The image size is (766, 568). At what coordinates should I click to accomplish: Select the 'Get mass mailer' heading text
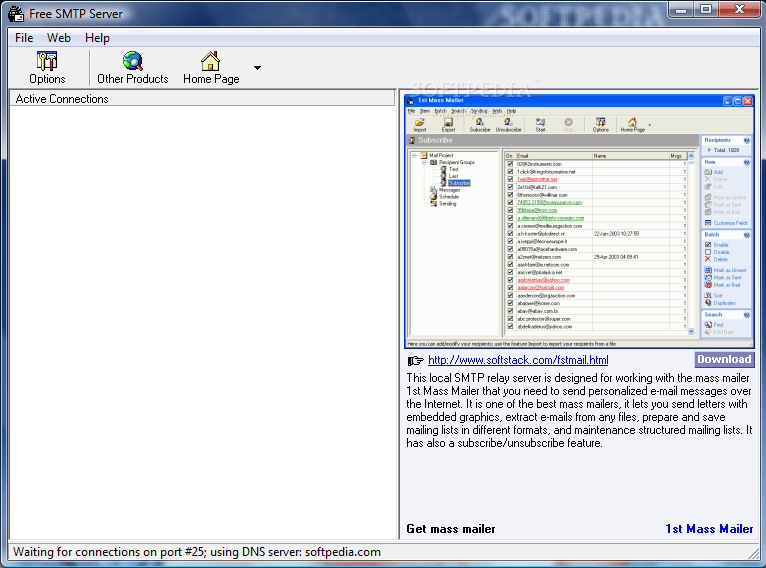(451, 528)
